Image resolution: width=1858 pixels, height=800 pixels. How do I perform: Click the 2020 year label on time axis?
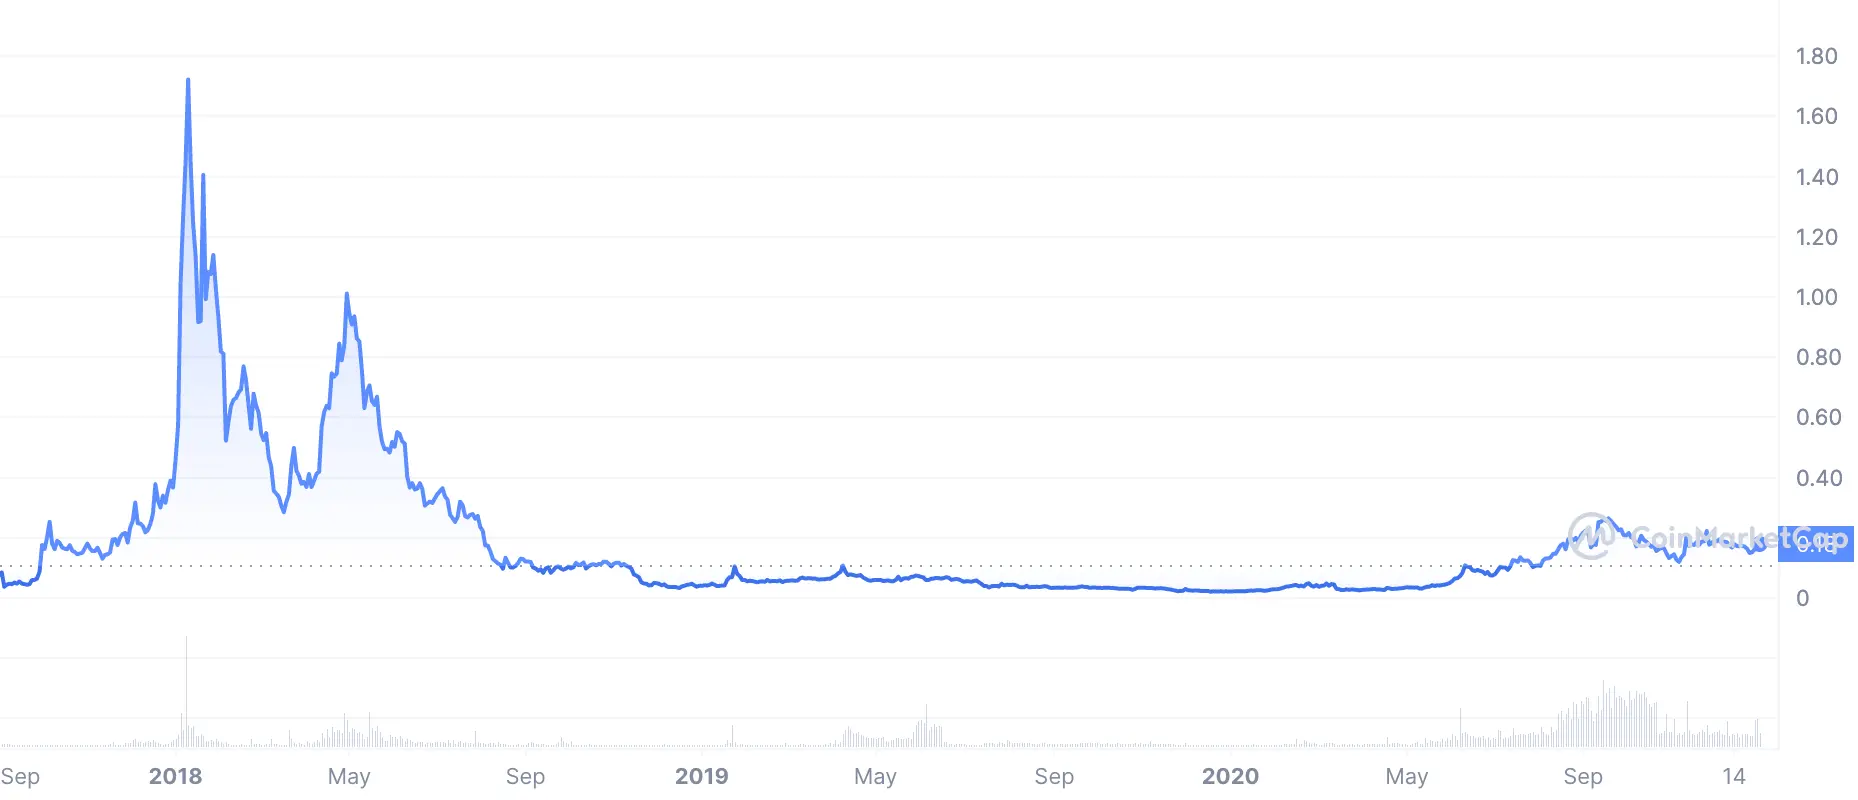tap(1230, 776)
